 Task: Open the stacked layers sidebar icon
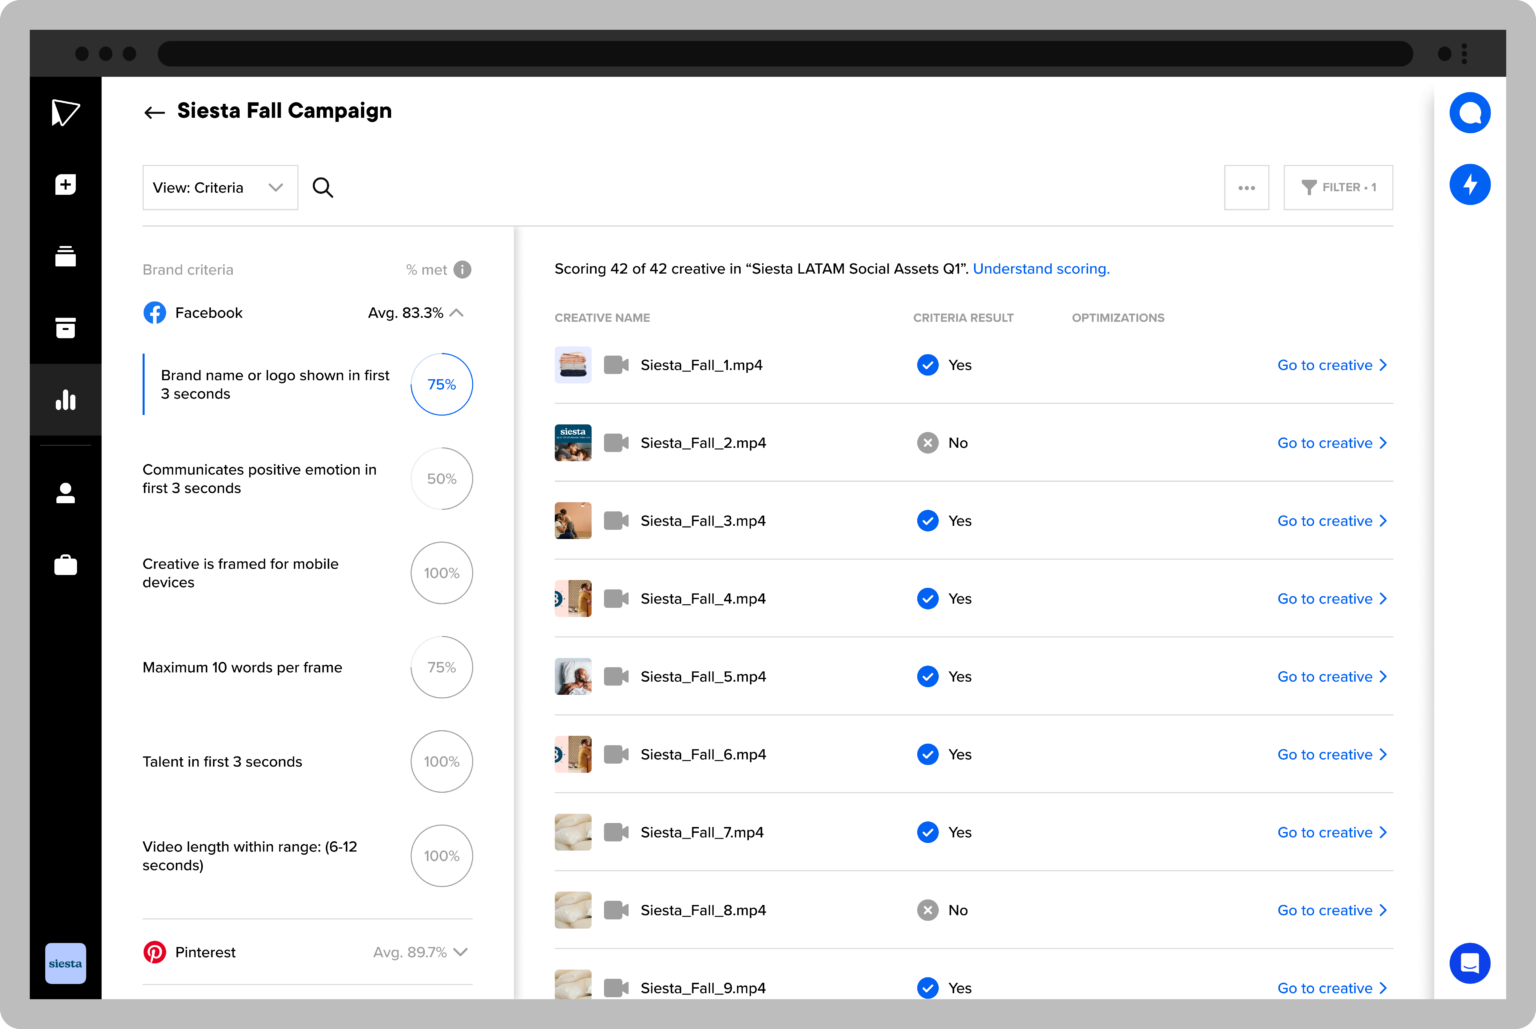66,257
